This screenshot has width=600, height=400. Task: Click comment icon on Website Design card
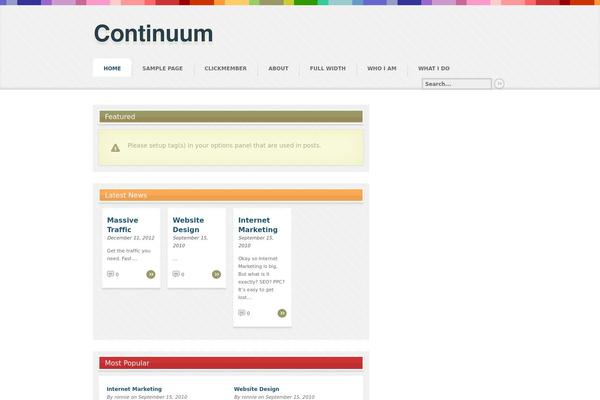176,274
